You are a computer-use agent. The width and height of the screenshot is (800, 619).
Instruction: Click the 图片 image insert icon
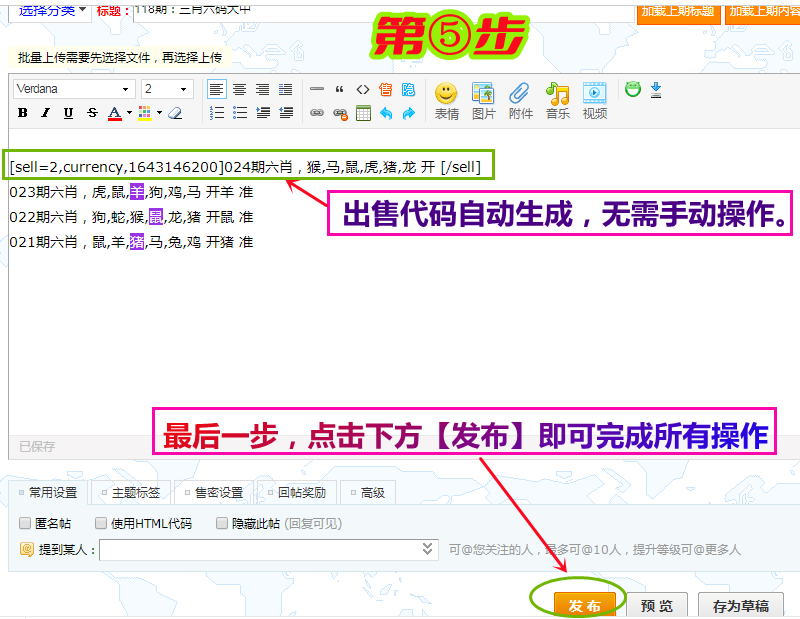483,100
